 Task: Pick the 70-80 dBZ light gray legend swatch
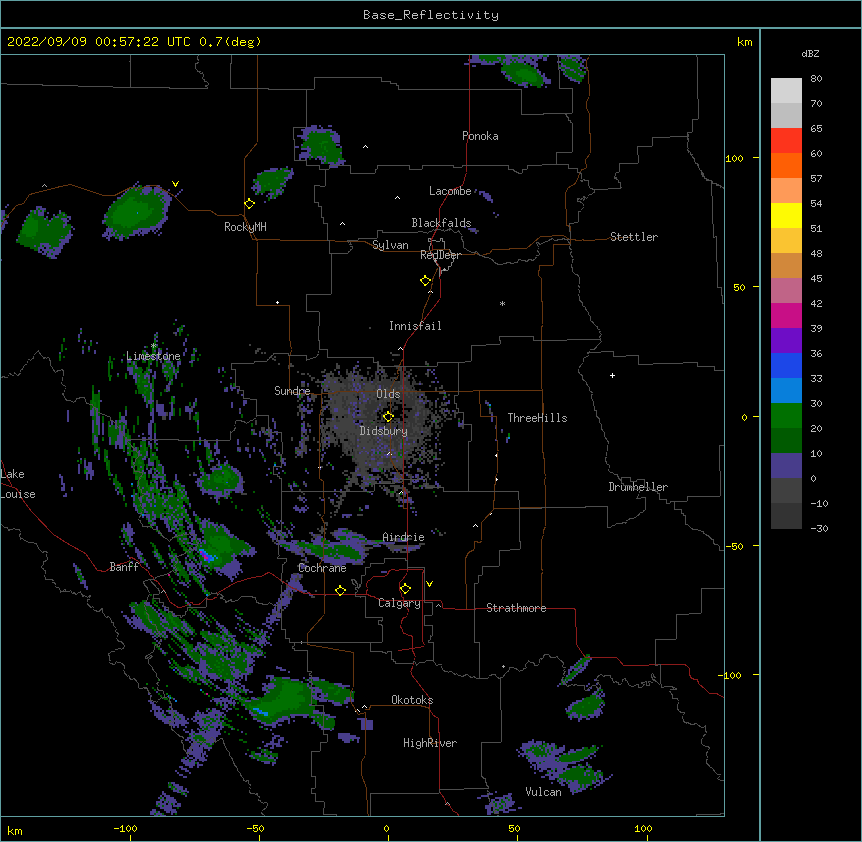[x=786, y=91]
